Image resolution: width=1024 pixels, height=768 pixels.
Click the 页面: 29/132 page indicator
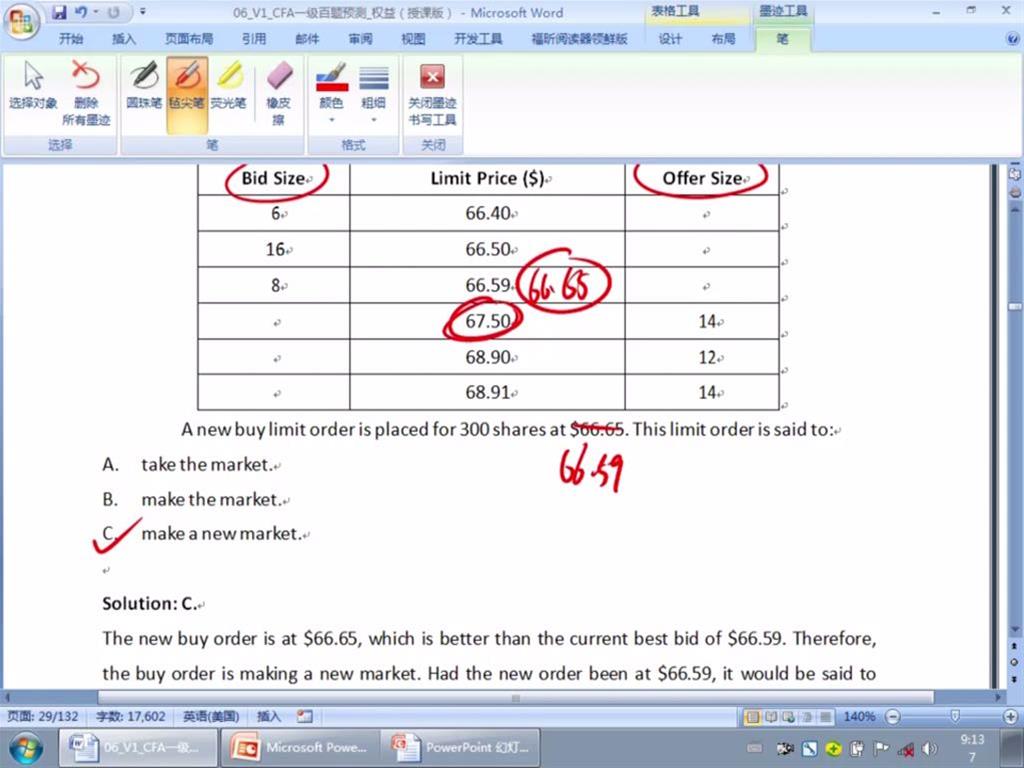42,716
